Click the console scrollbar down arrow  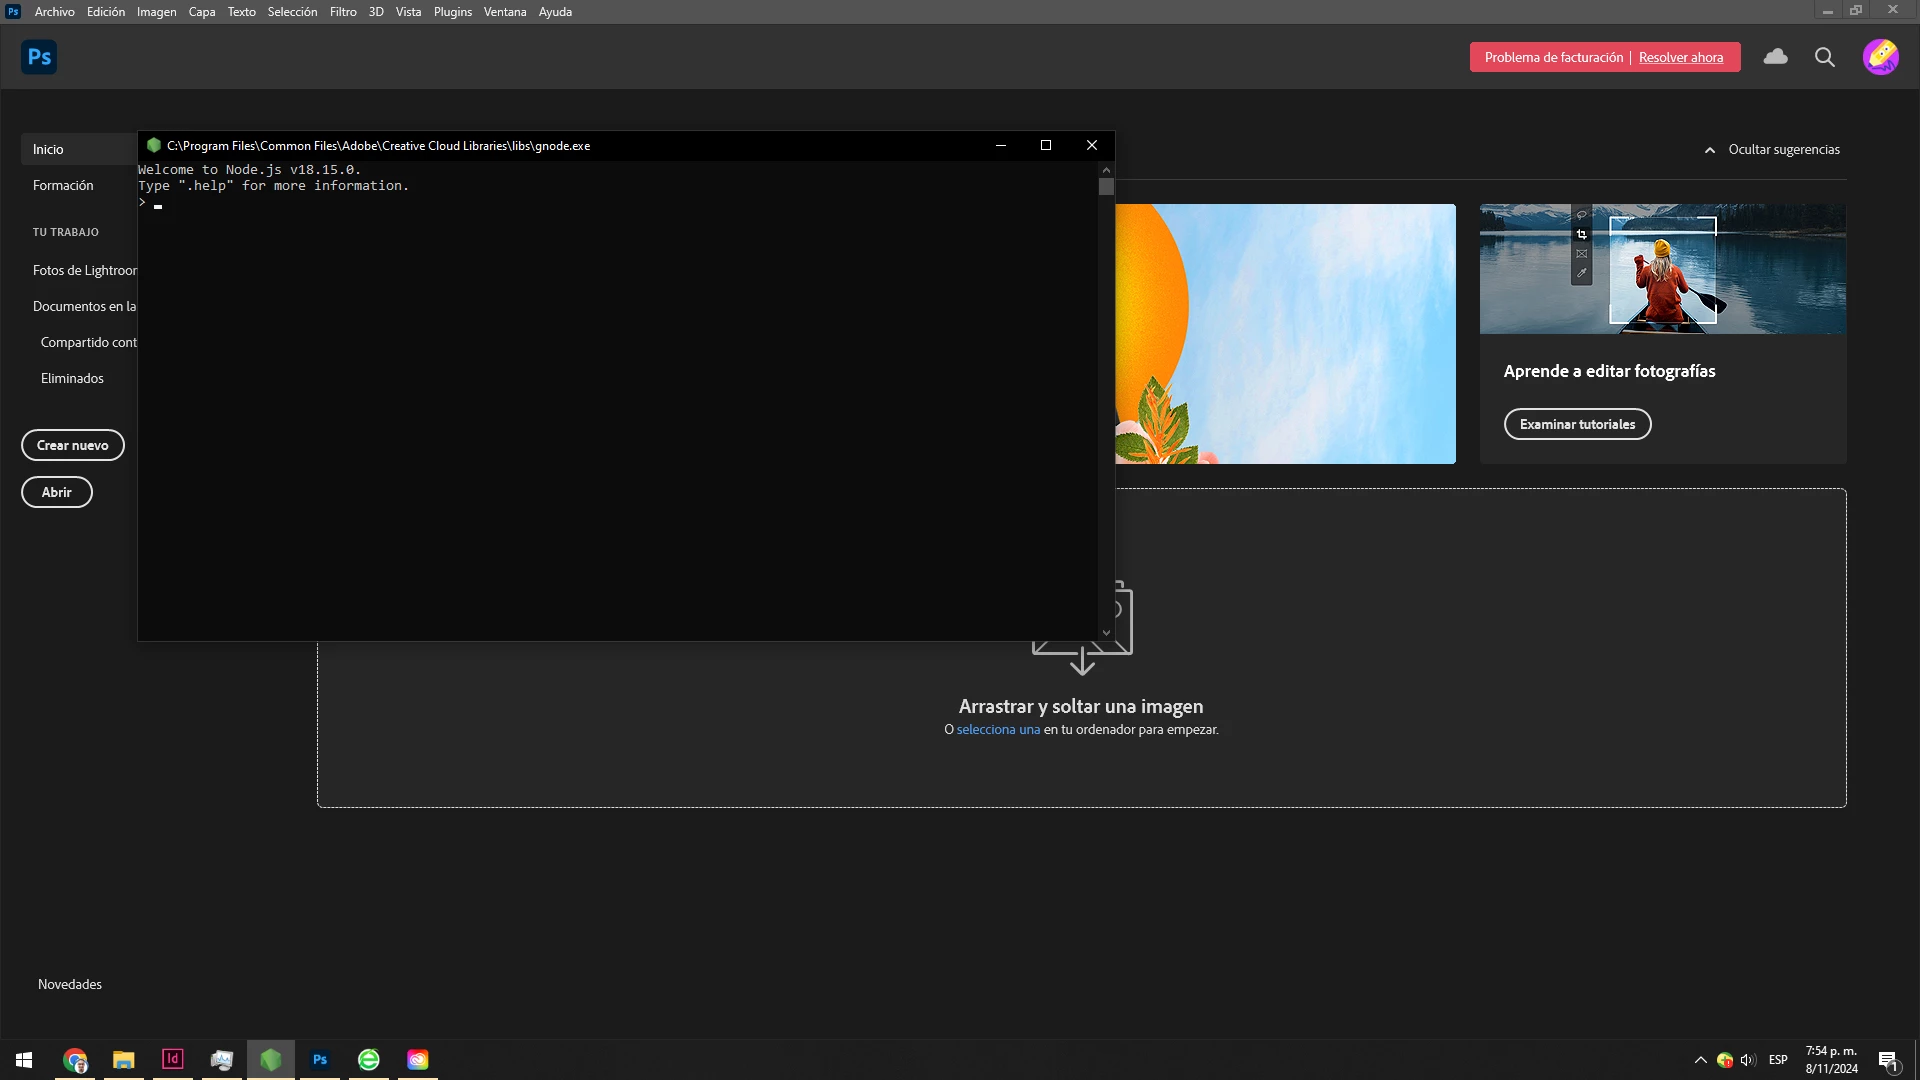point(1106,632)
